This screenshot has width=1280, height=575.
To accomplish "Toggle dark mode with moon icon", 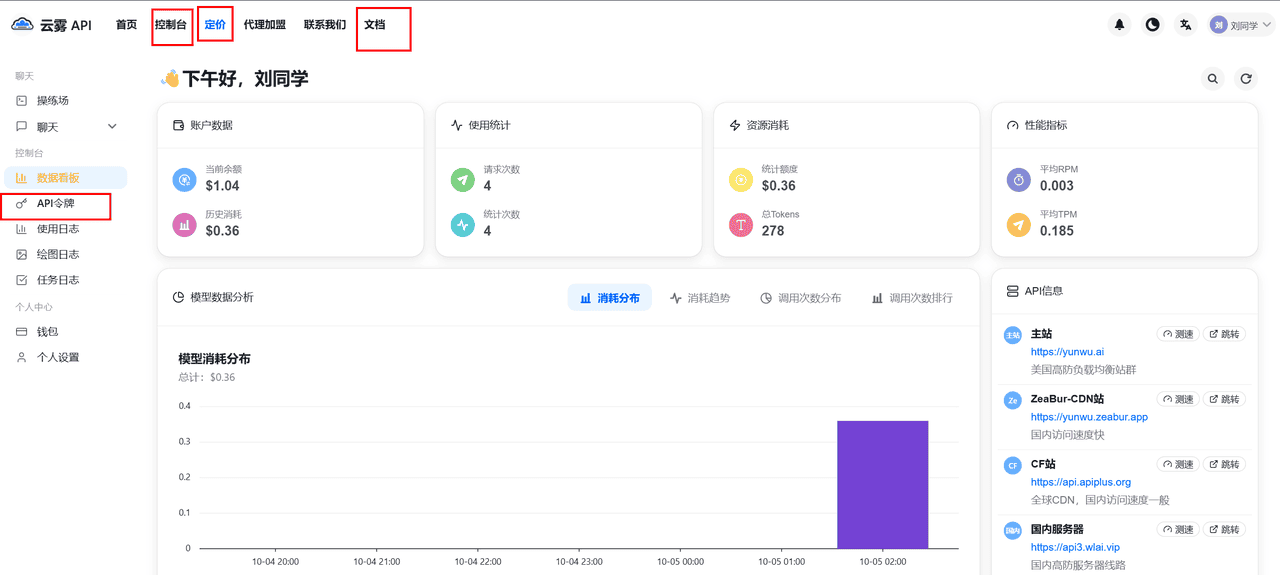I will 1152,25.
